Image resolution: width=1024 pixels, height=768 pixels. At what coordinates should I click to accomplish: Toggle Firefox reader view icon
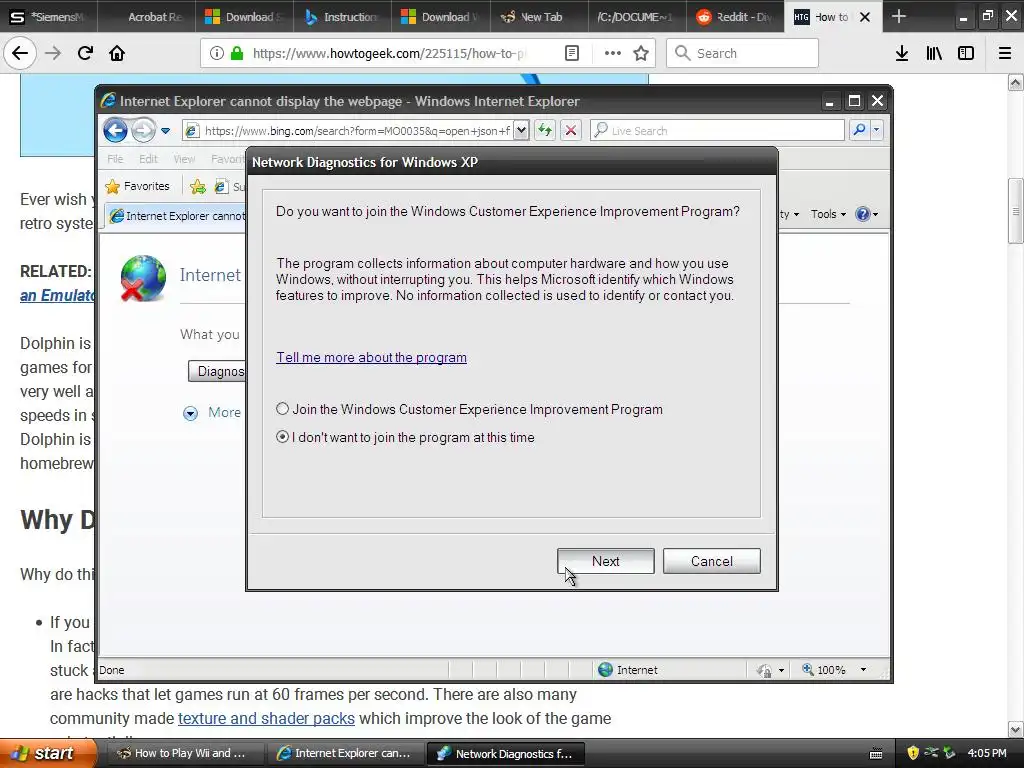571,54
